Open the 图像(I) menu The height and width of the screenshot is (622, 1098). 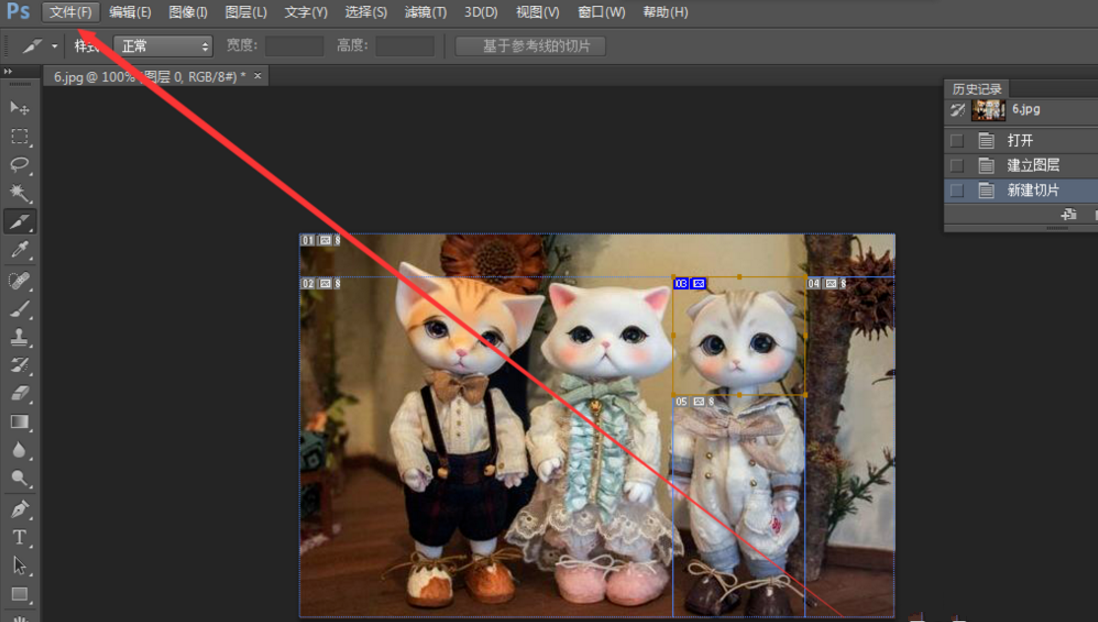(188, 12)
